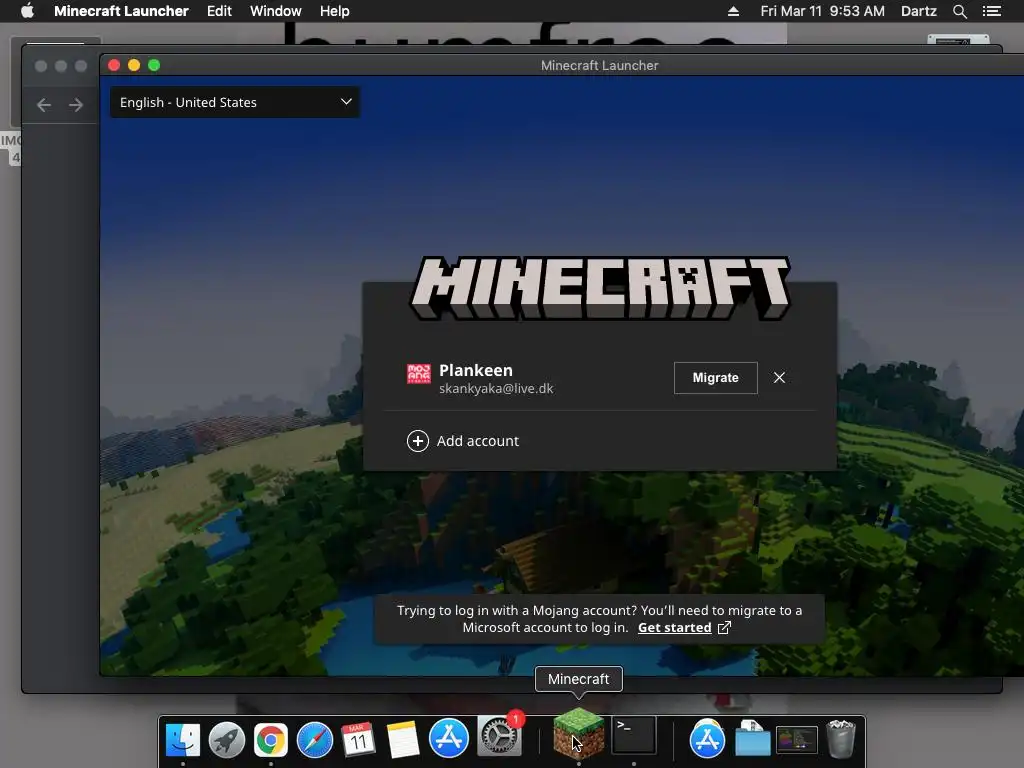This screenshot has width=1024, height=768.
Task: Click the Dartz user menu
Action: (x=918, y=11)
